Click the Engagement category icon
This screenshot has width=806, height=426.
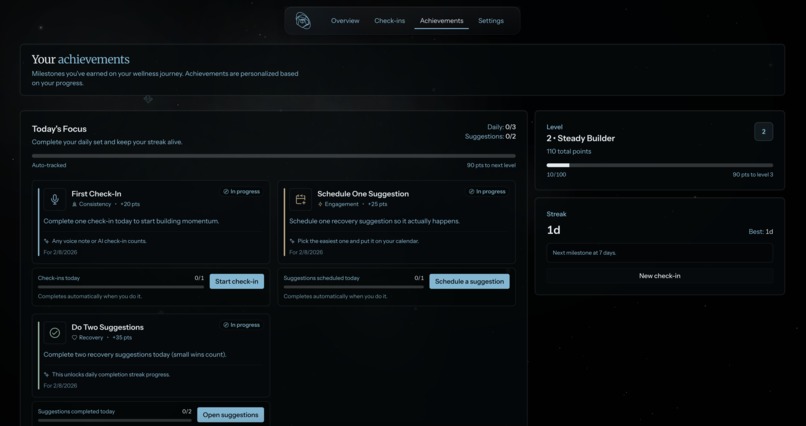tap(320, 205)
